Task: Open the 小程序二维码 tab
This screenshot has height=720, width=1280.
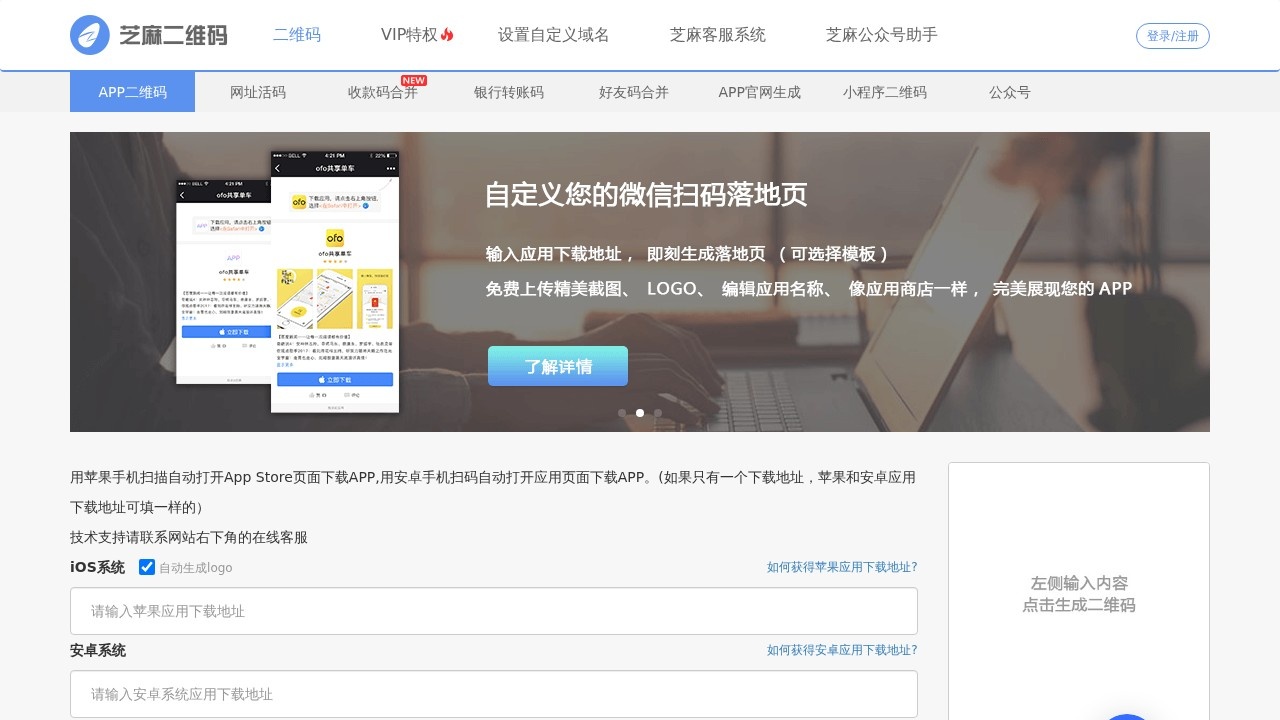Action: (884, 92)
